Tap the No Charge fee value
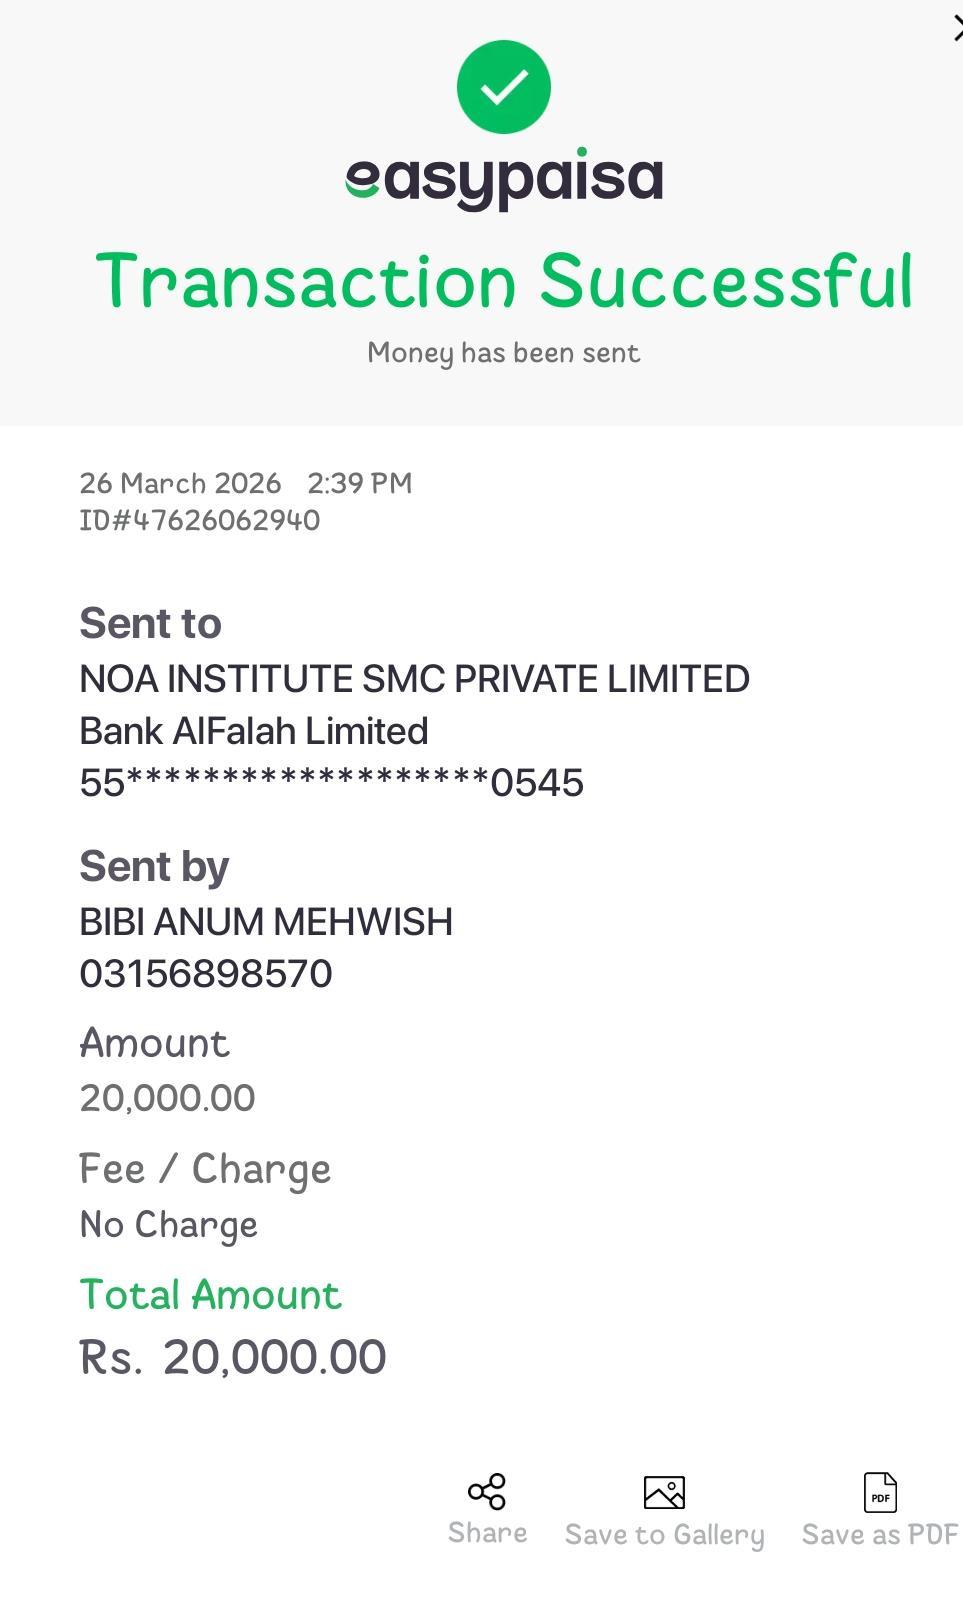 click(x=169, y=1225)
